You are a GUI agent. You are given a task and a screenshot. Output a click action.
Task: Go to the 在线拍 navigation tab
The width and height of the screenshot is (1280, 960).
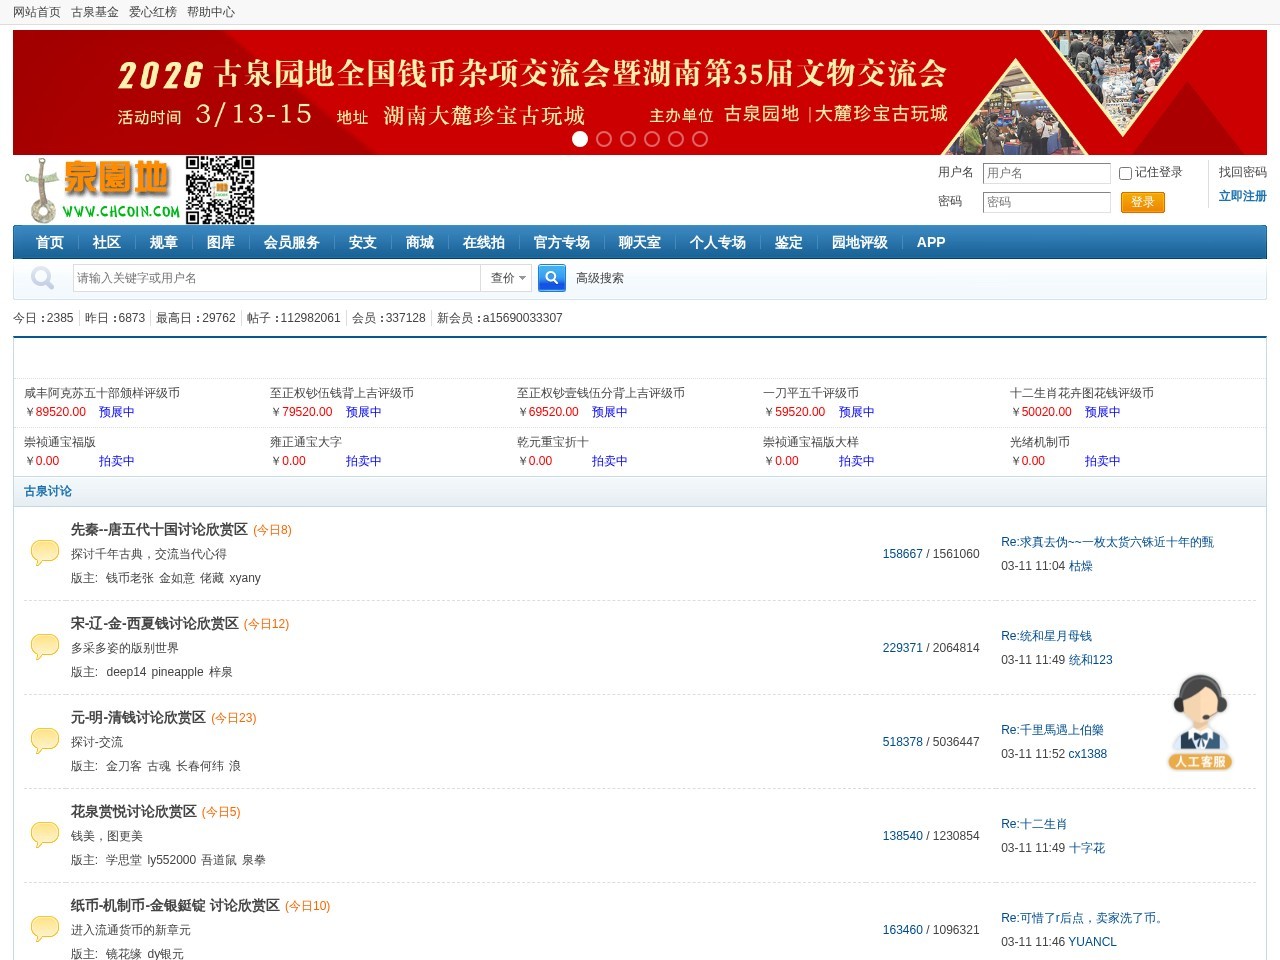click(483, 242)
